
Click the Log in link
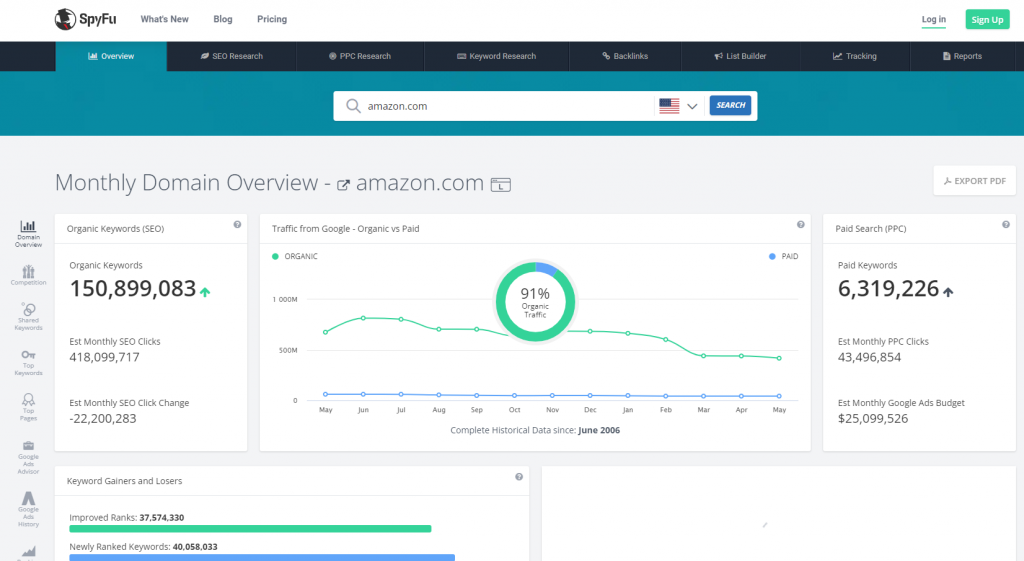click(x=933, y=20)
